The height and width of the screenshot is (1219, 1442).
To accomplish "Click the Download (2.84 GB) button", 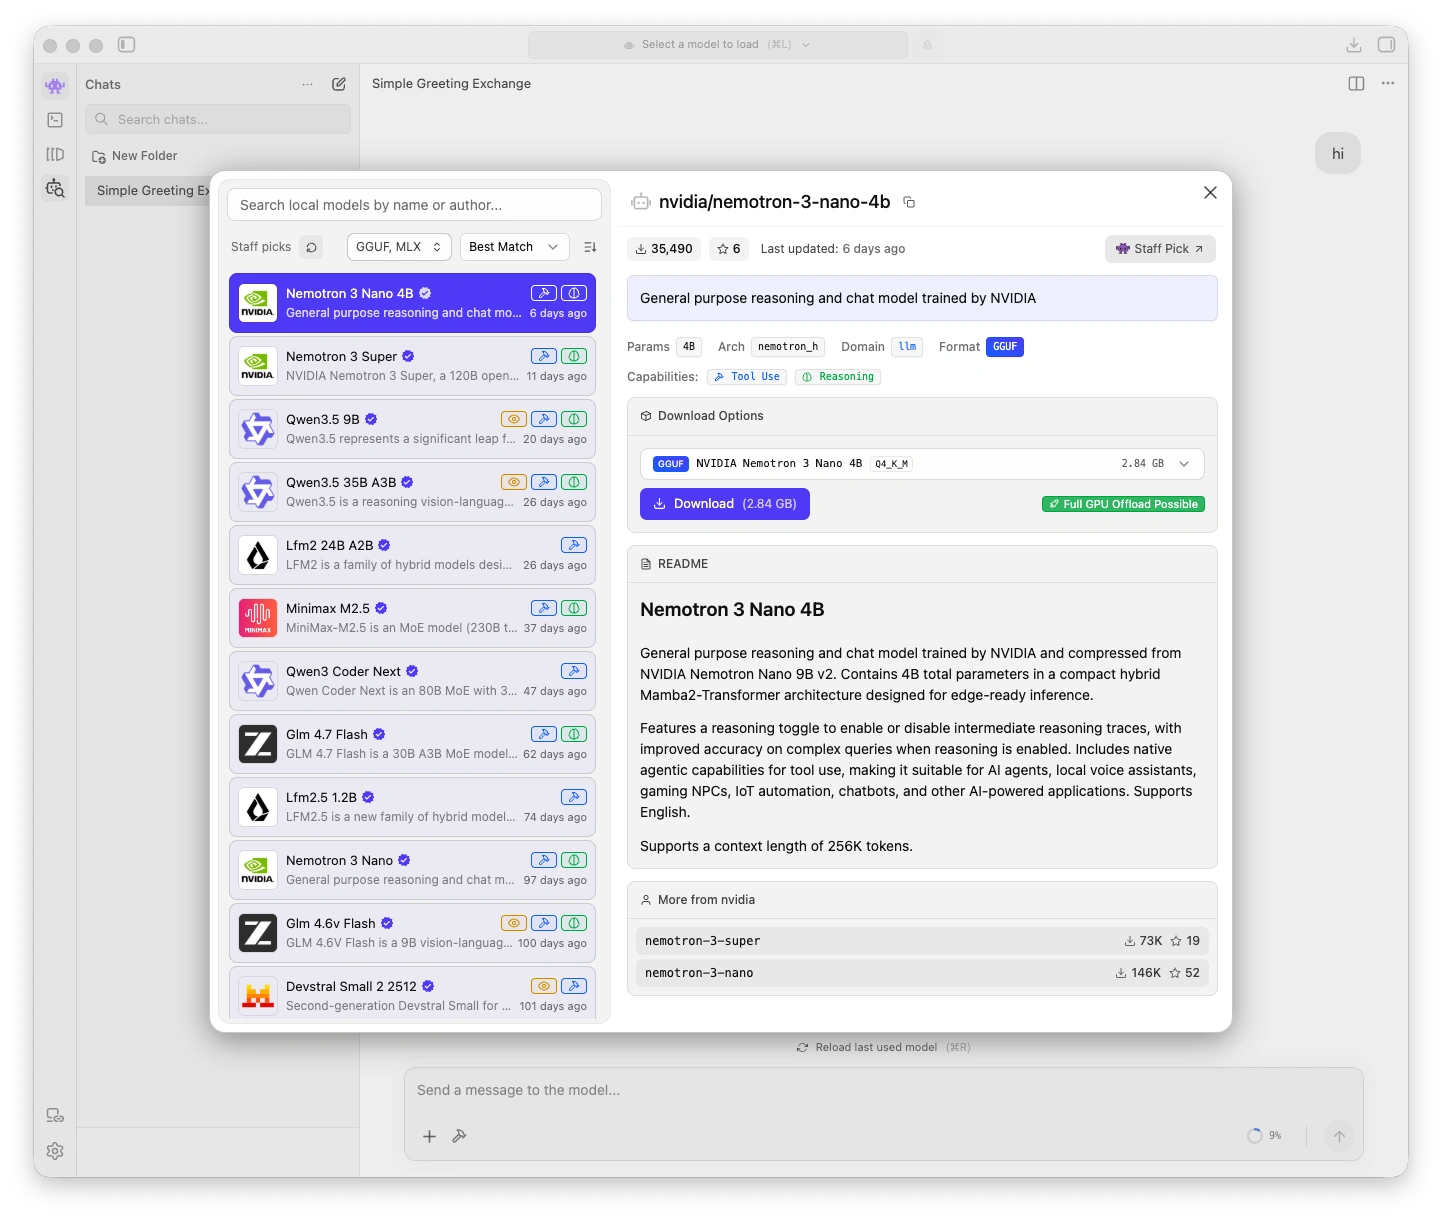I will 724,504.
